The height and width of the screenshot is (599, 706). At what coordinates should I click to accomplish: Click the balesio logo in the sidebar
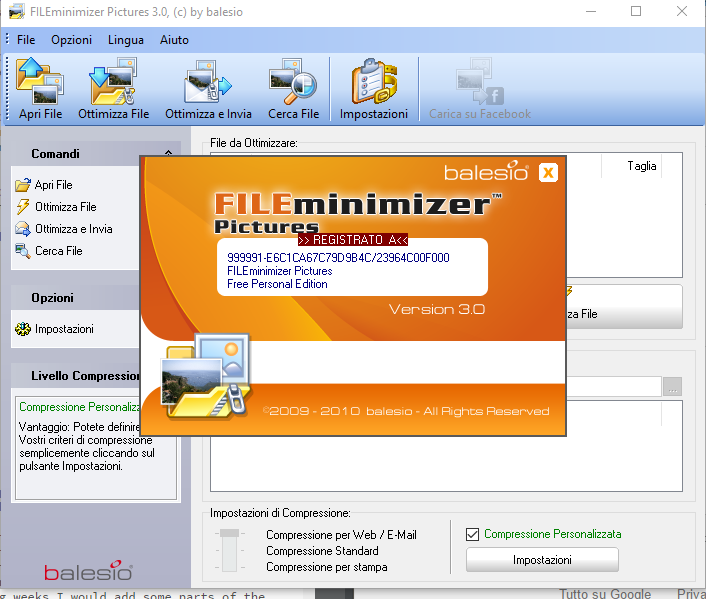point(88,571)
